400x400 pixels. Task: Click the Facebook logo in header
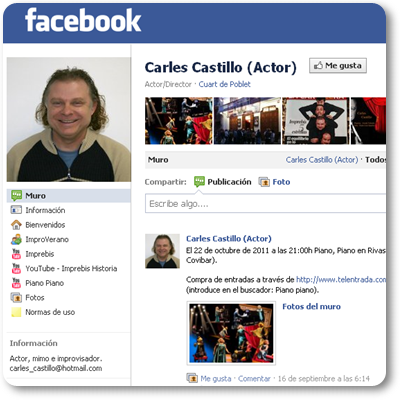click(83, 20)
